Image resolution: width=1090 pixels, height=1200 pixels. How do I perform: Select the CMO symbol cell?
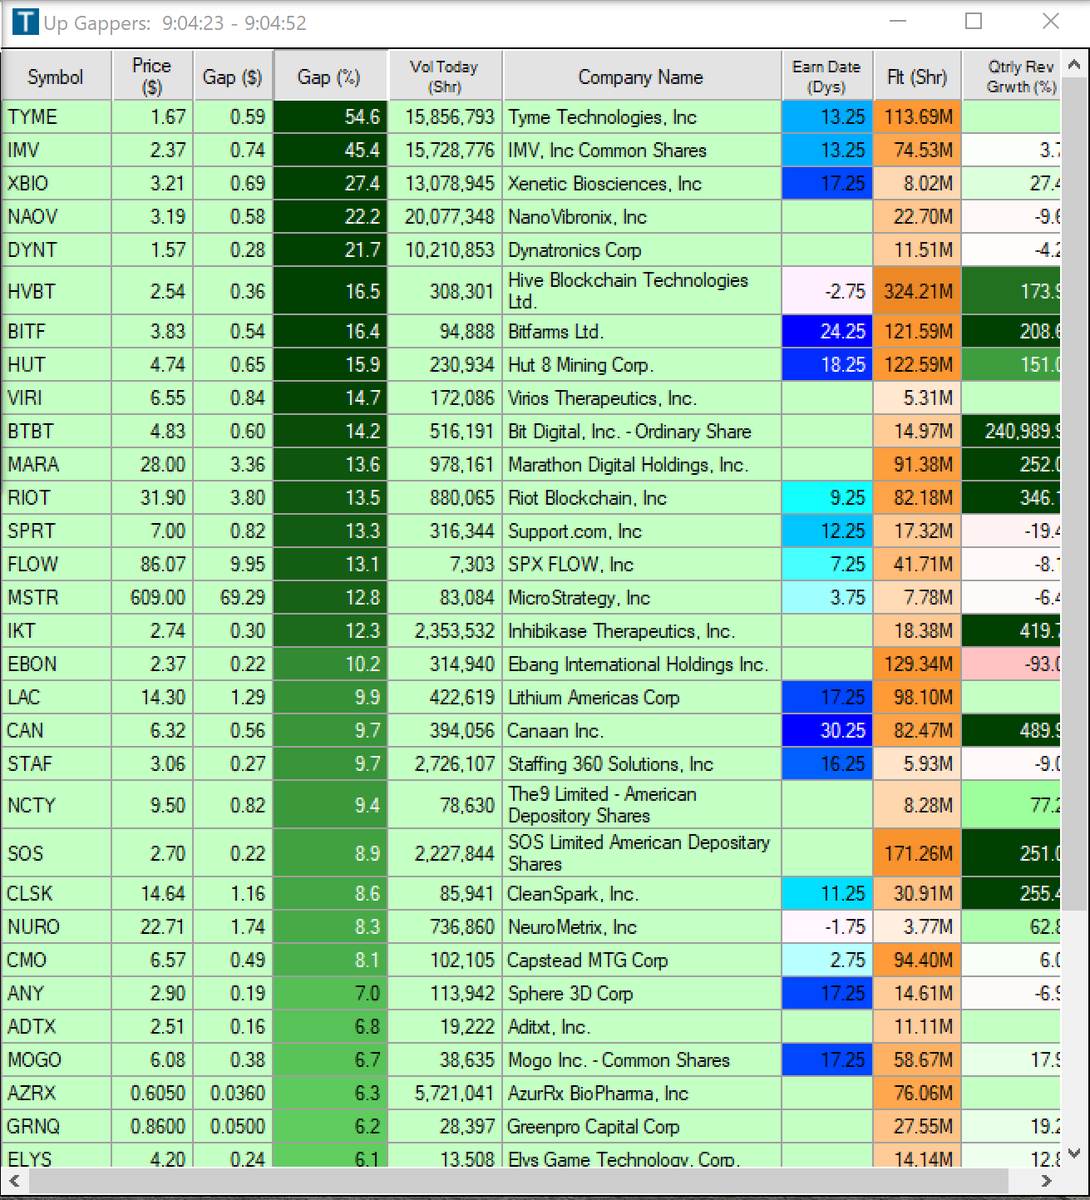56,959
